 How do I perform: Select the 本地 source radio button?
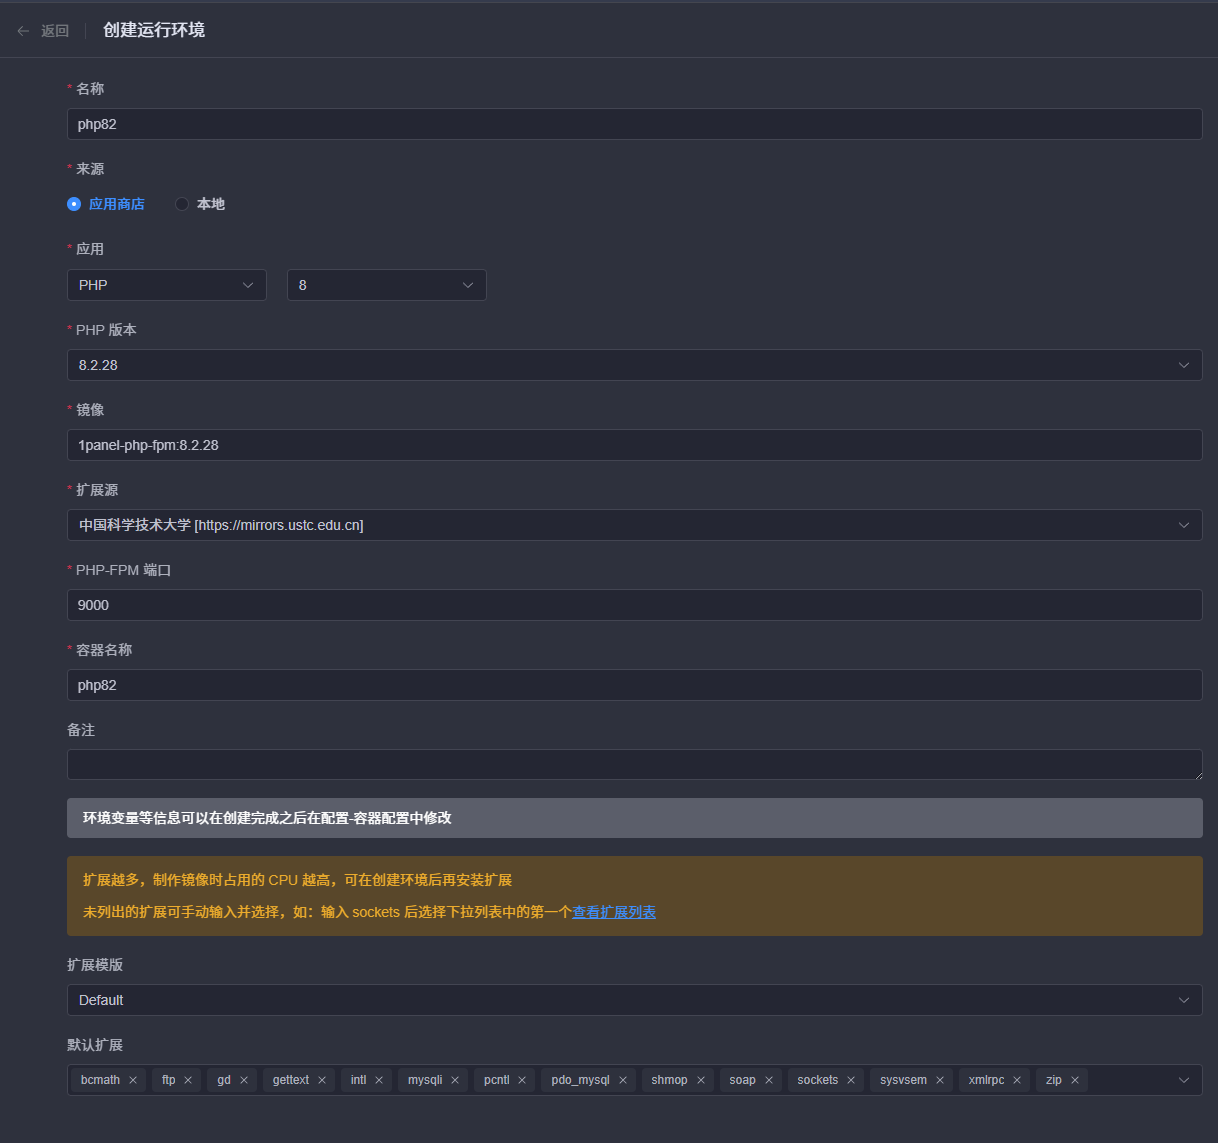coord(182,204)
